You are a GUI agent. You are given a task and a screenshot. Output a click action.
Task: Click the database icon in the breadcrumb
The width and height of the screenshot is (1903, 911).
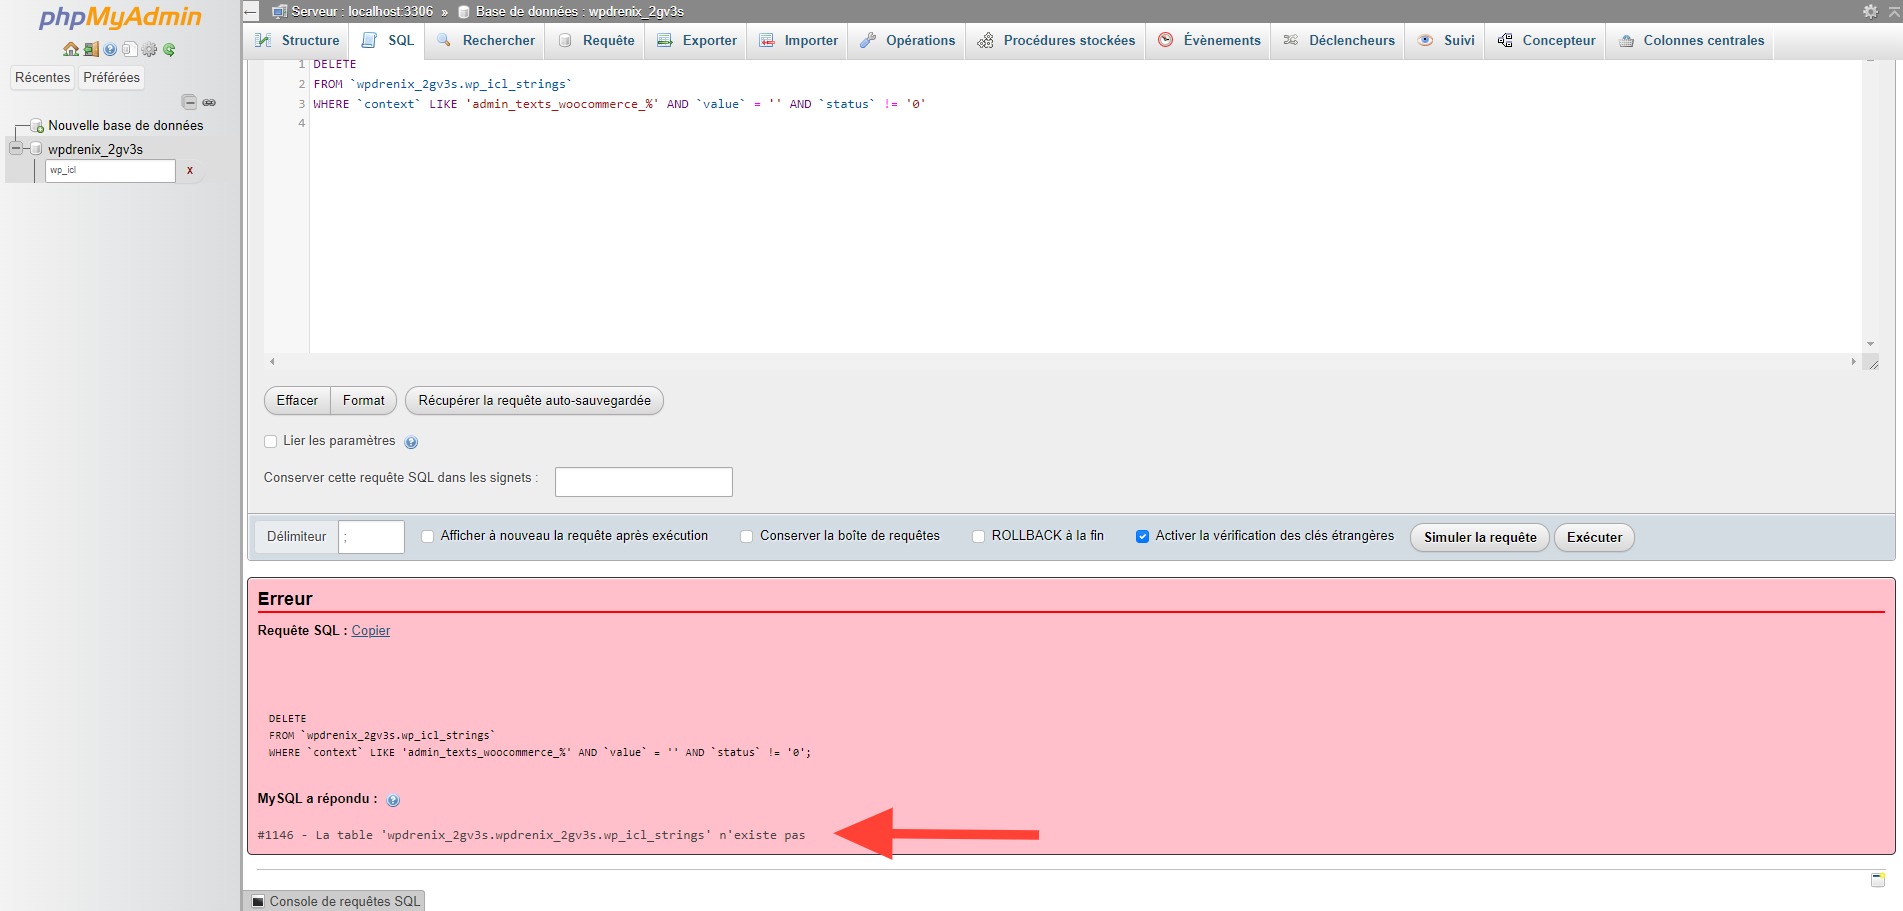464,12
